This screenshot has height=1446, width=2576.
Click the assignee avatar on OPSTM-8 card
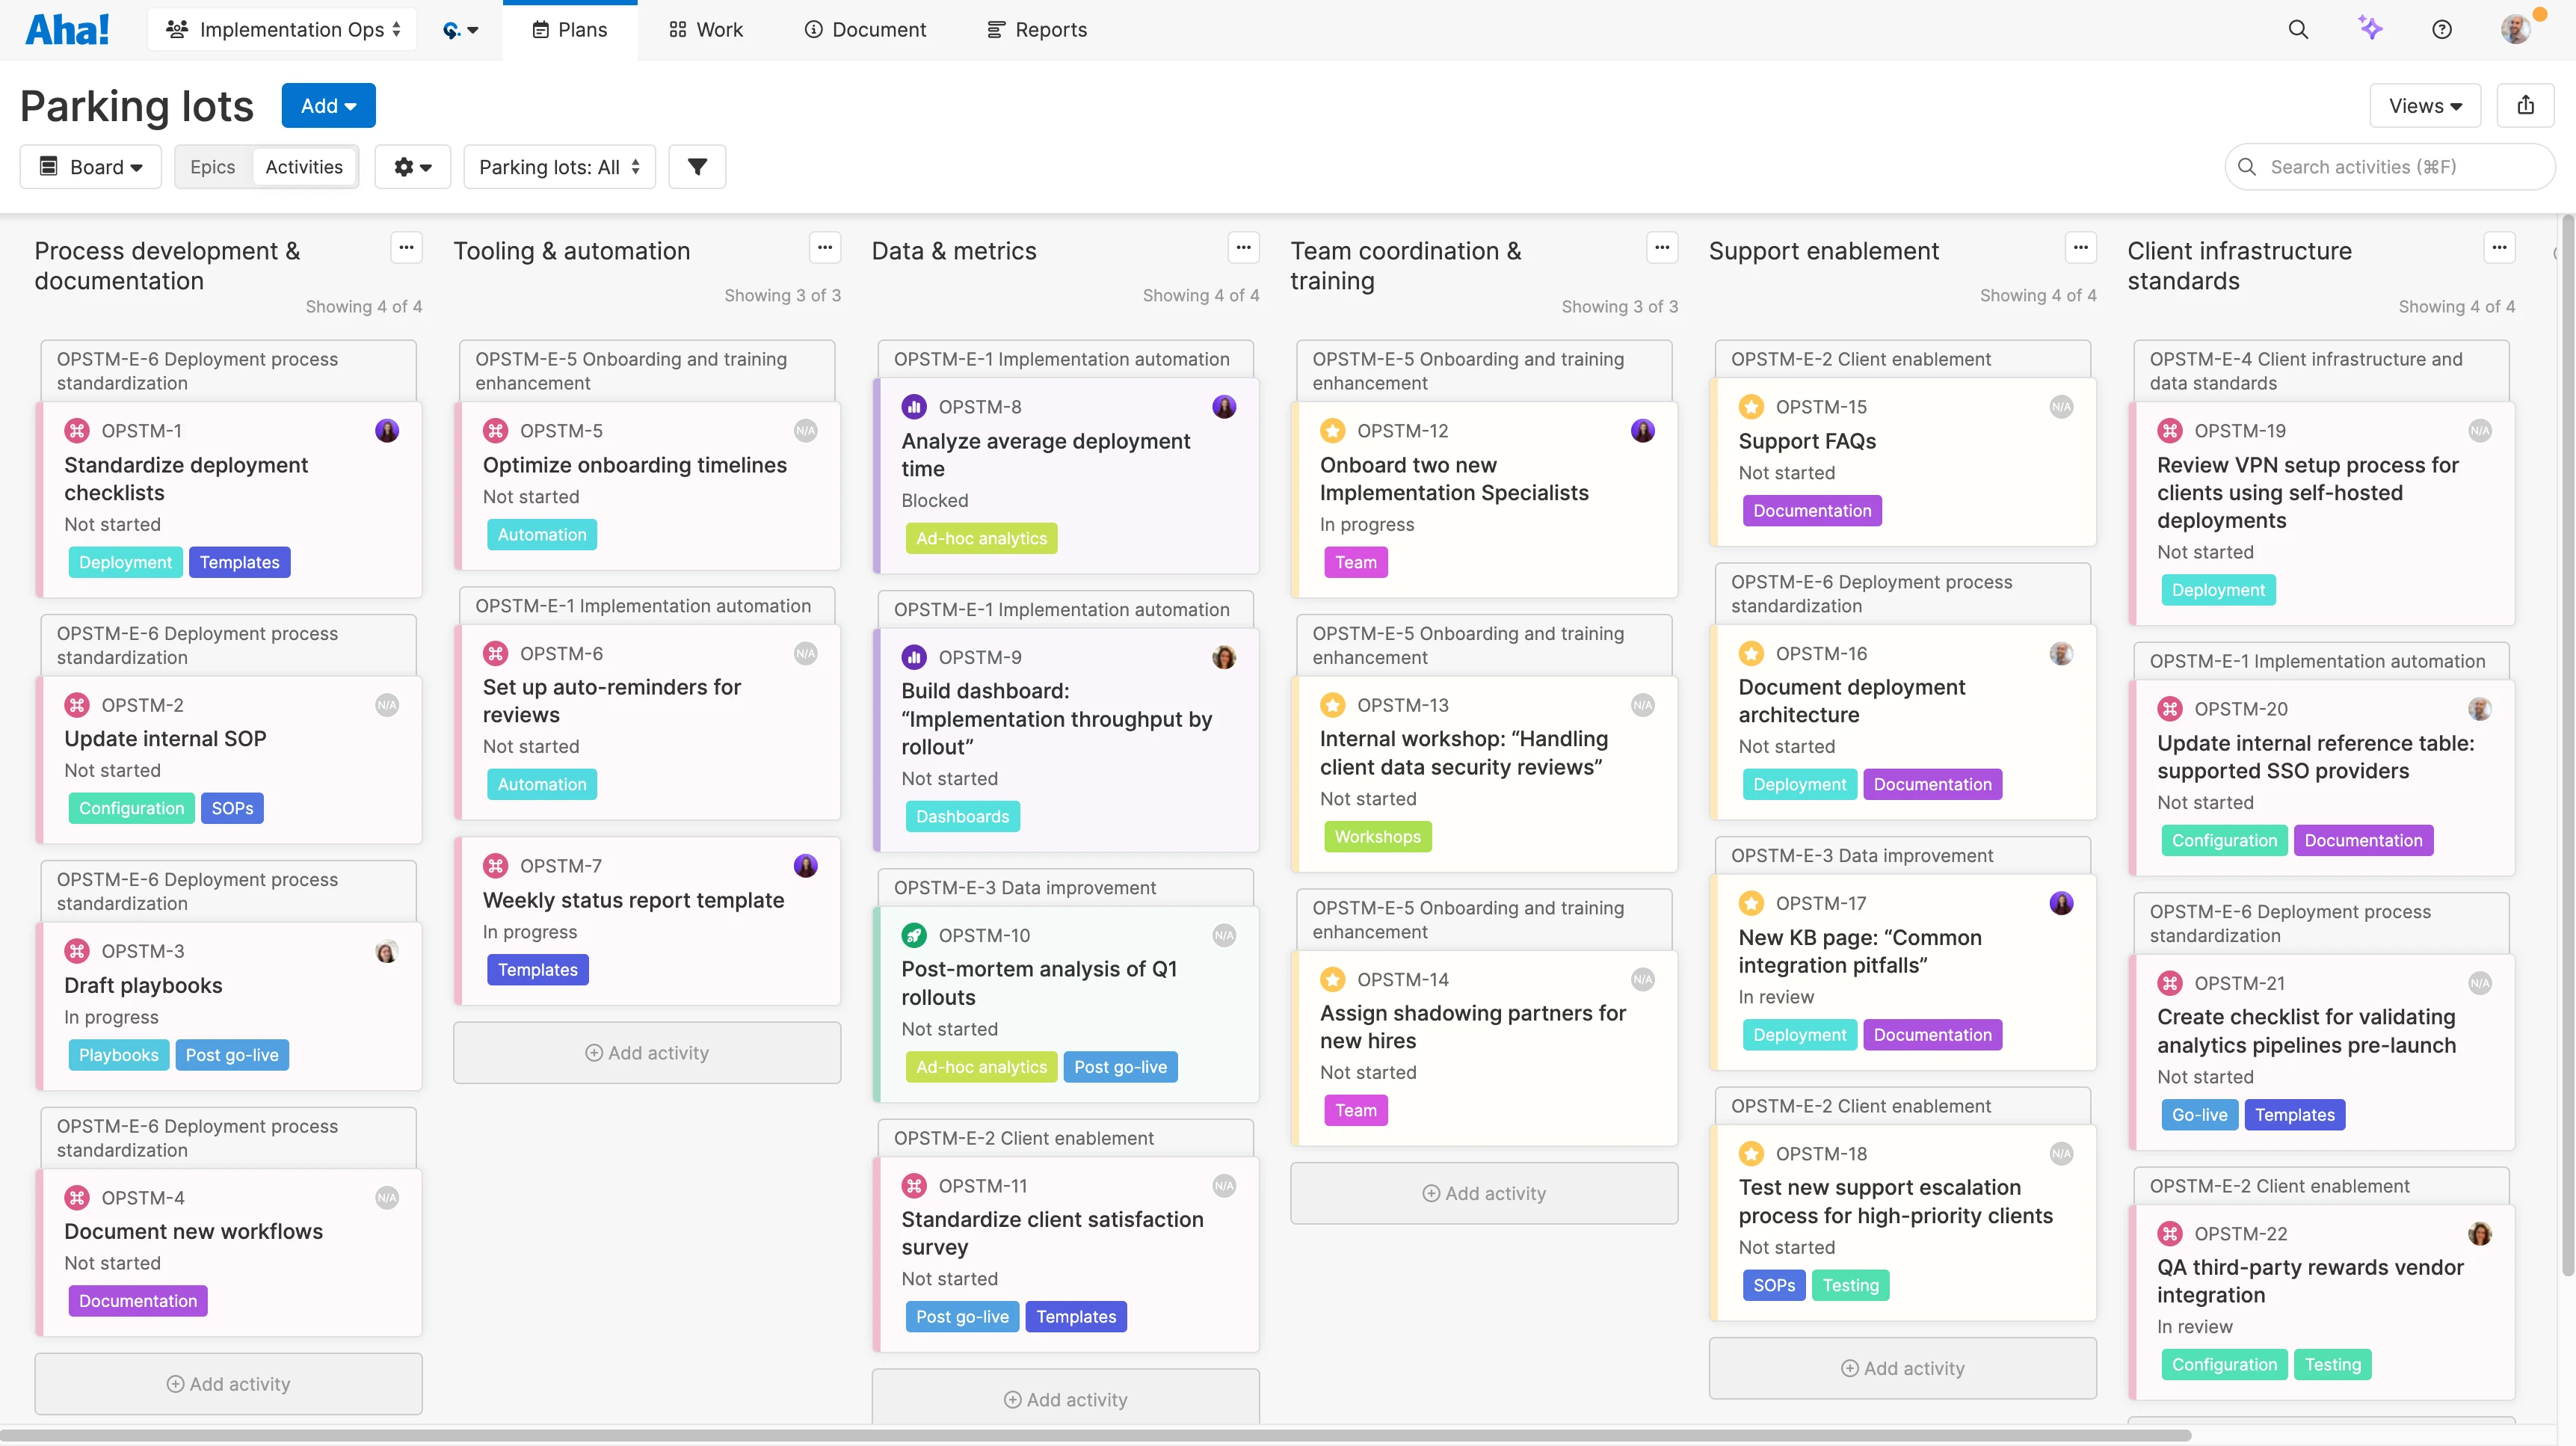1224,406
